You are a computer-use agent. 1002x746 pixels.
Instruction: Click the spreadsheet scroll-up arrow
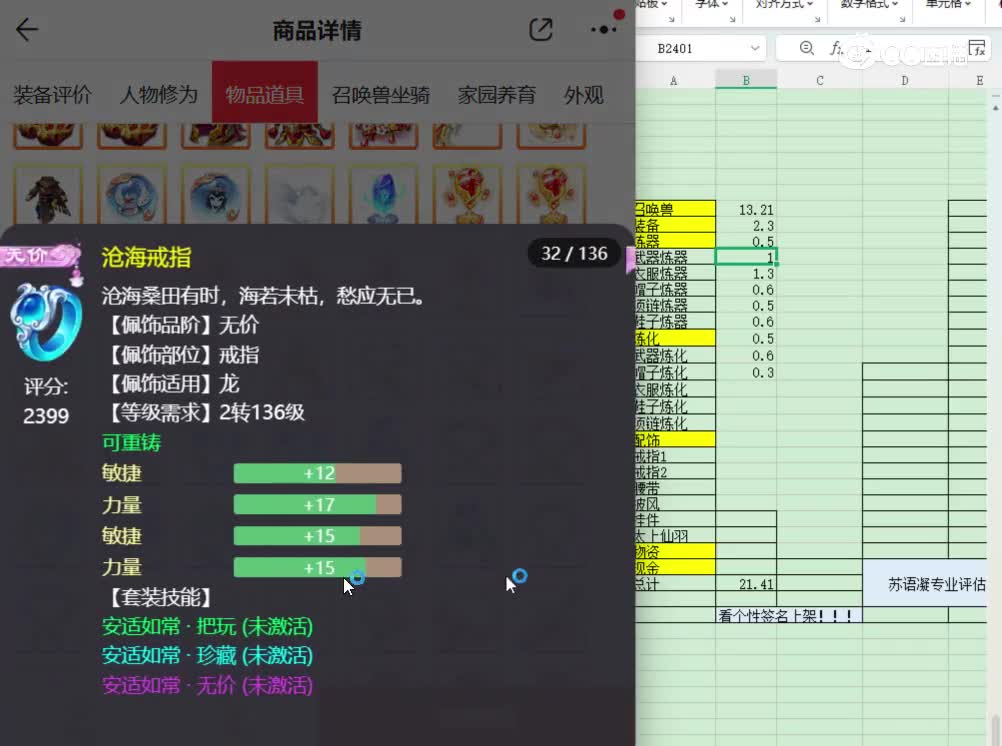pos(996,108)
